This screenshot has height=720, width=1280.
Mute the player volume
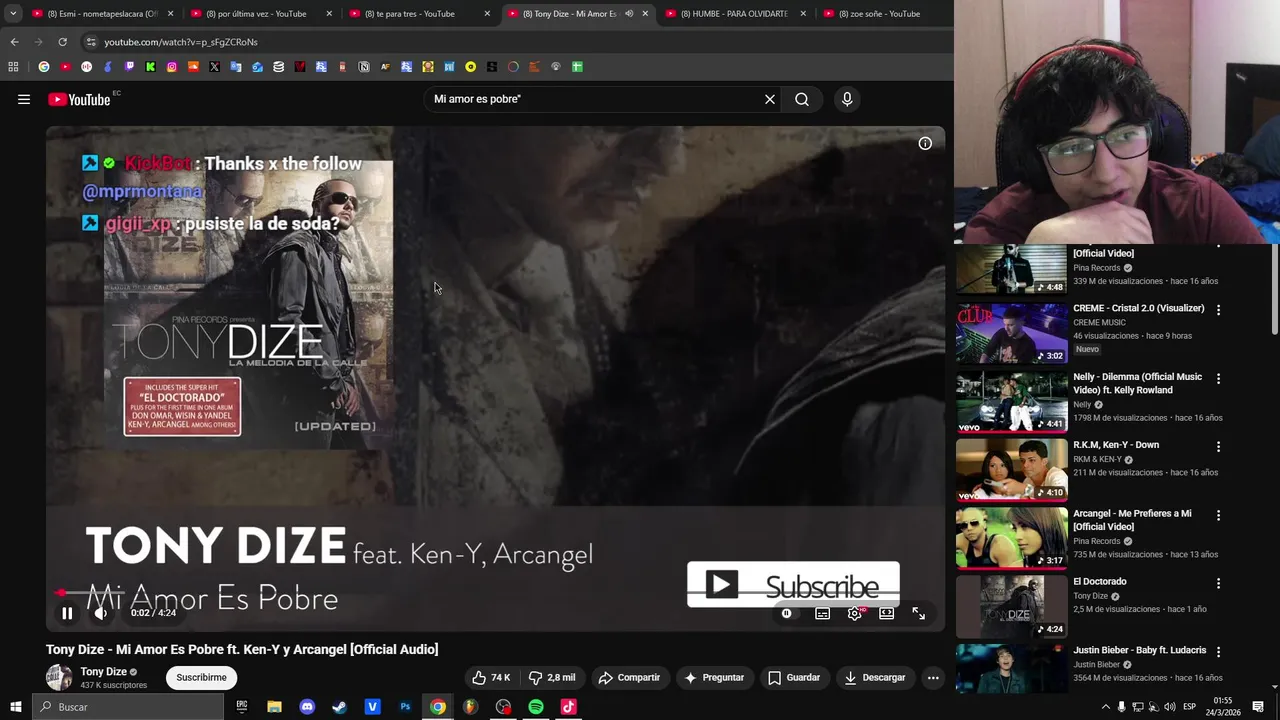click(101, 613)
